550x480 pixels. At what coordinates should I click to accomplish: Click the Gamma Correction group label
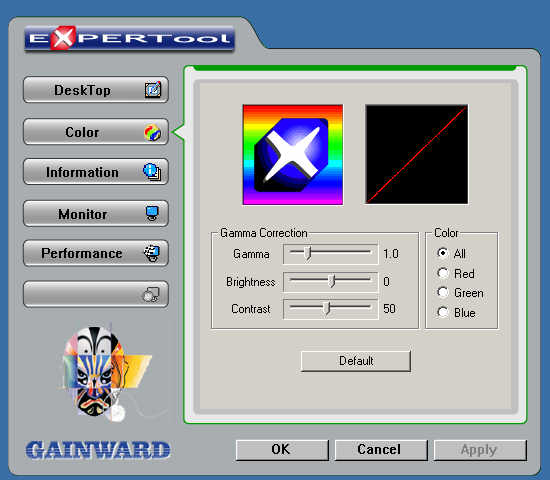point(263,233)
